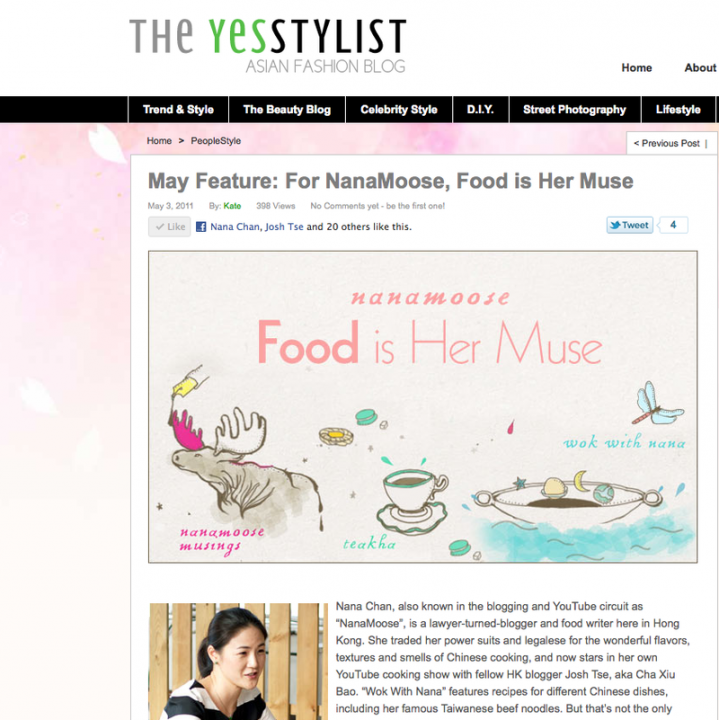Open author Kate's profile link
Viewport: 719px width, 720px height.
[232, 206]
